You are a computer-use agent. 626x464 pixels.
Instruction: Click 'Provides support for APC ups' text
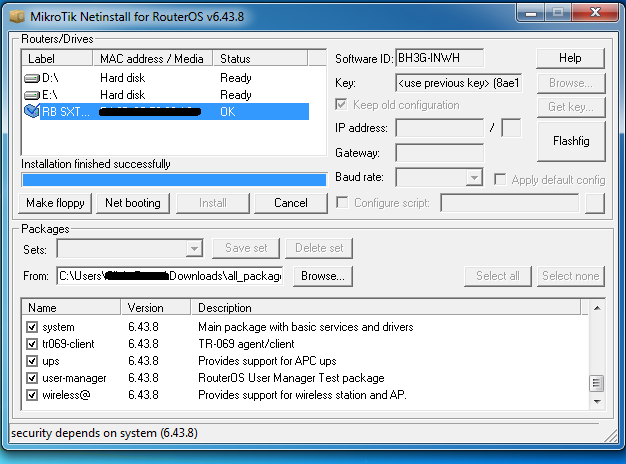pyautogui.click(x=267, y=361)
